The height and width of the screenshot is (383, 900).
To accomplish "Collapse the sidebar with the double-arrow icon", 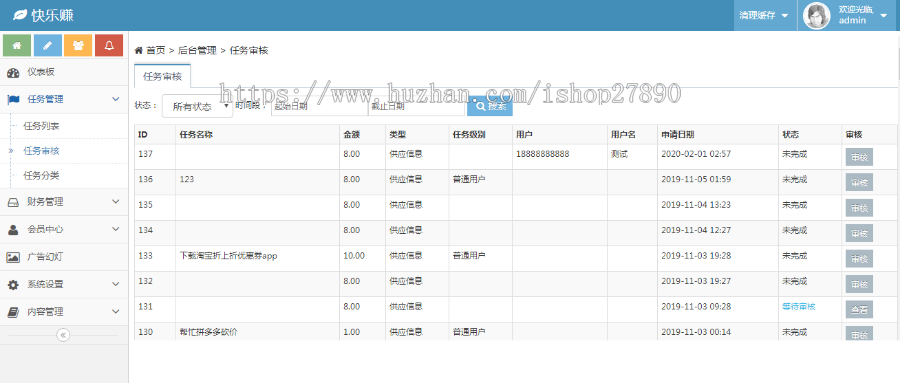I will (63, 335).
